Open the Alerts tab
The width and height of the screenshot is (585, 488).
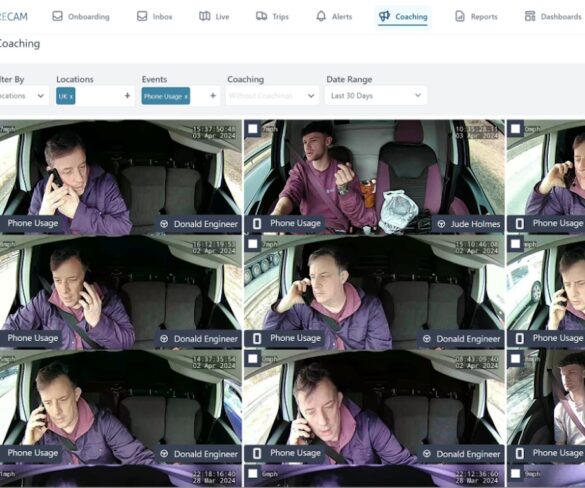(x=334, y=16)
